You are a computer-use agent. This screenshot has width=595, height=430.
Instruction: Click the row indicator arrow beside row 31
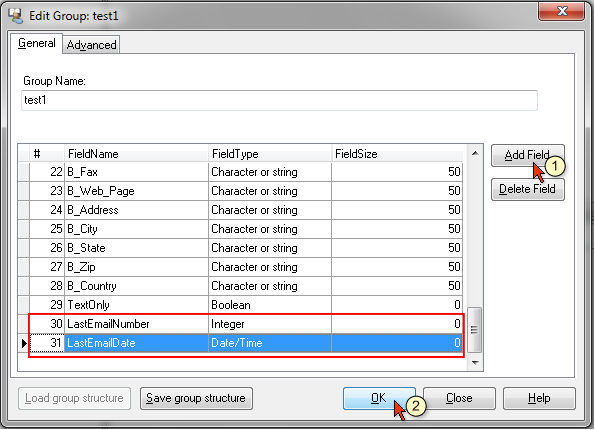pyautogui.click(x=24, y=343)
